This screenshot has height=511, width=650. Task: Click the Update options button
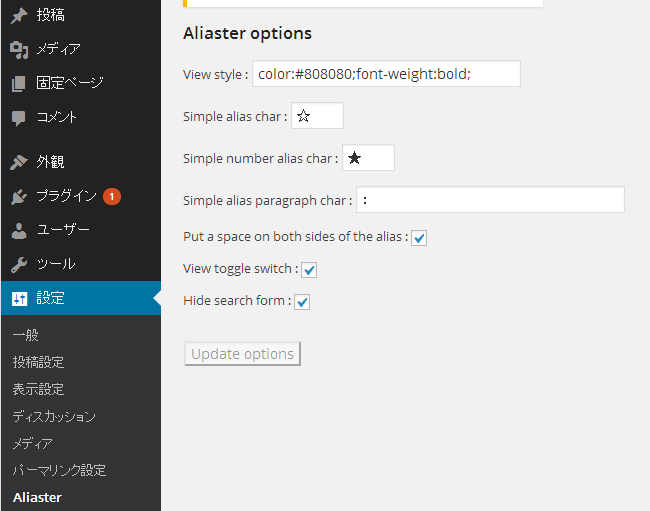pyautogui.click(x=243, y=354)
